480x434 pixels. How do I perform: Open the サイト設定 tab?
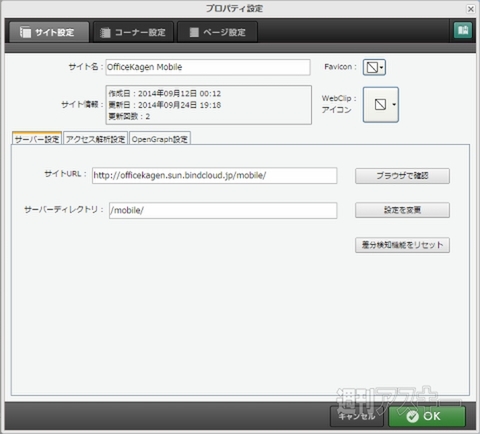pos(49,32)
